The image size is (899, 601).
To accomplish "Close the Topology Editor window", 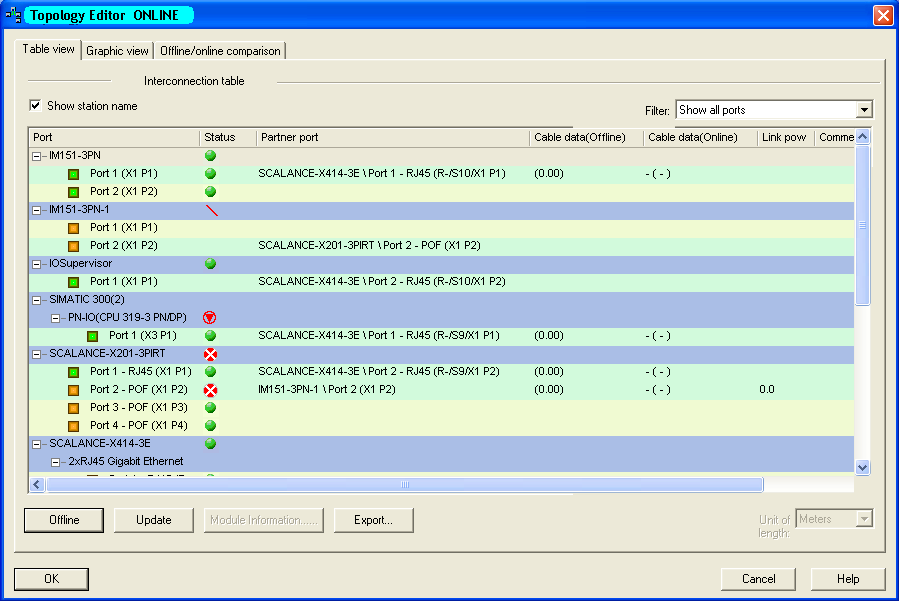I will pos(882,15).
